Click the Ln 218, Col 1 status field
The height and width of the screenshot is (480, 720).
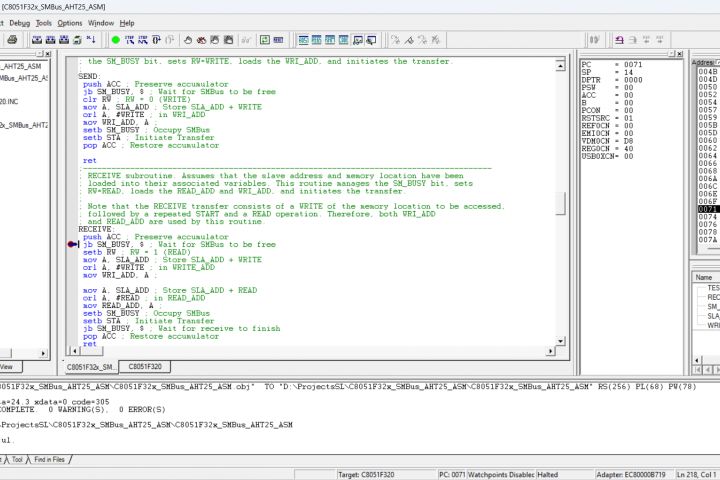pyautogui.click(x=697, y=474)
